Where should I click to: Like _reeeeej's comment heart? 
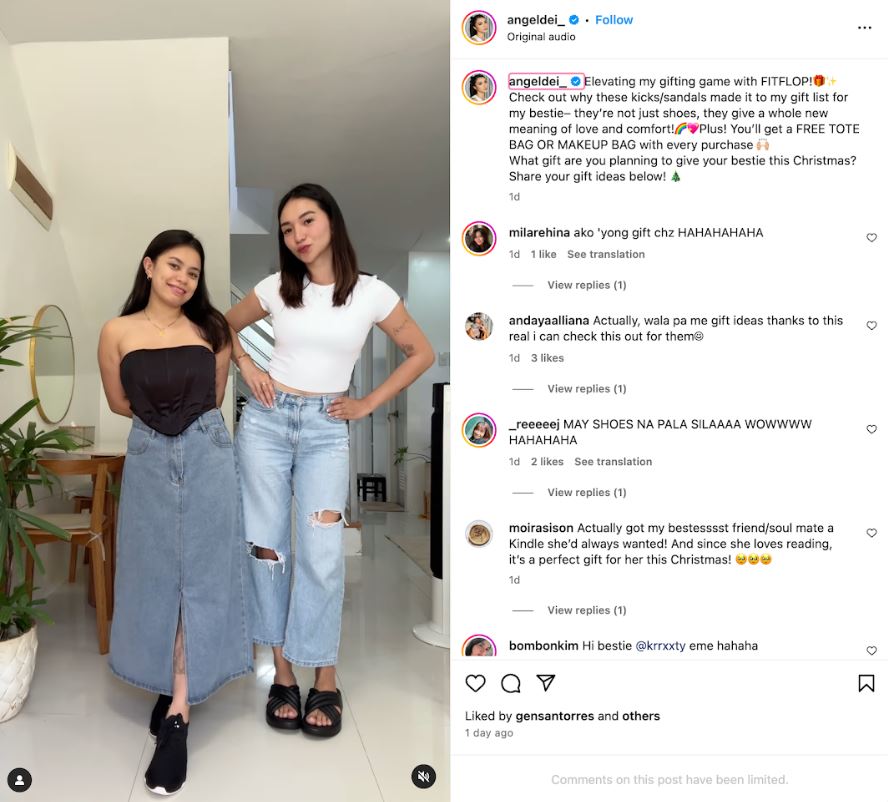point(872,429)
